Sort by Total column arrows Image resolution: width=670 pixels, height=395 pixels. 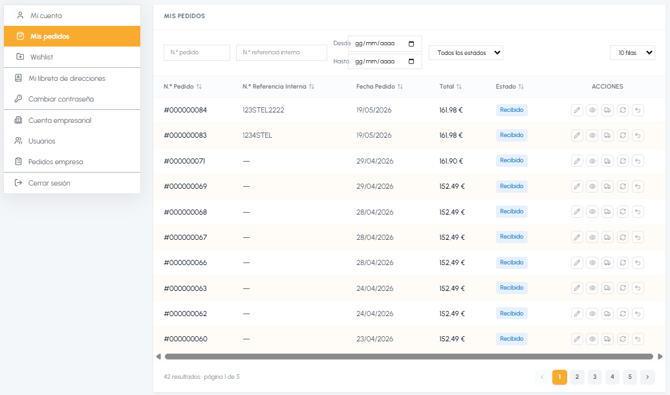tap(459, 87)
